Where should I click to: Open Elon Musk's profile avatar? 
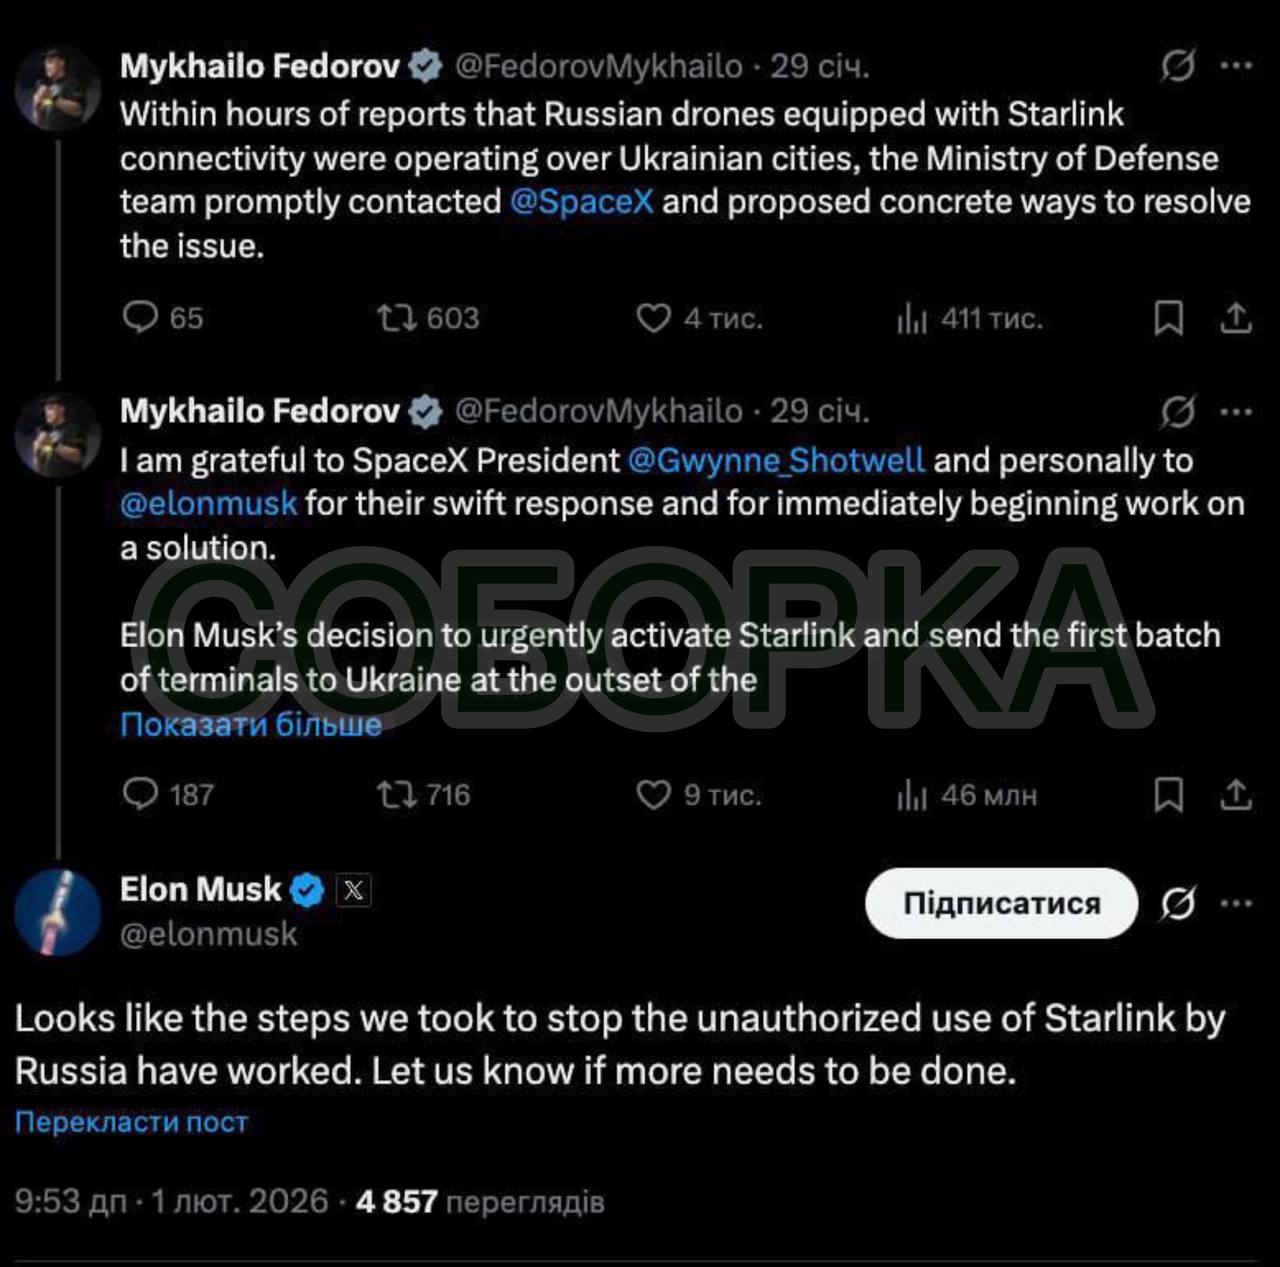click(x=58, y=912)
